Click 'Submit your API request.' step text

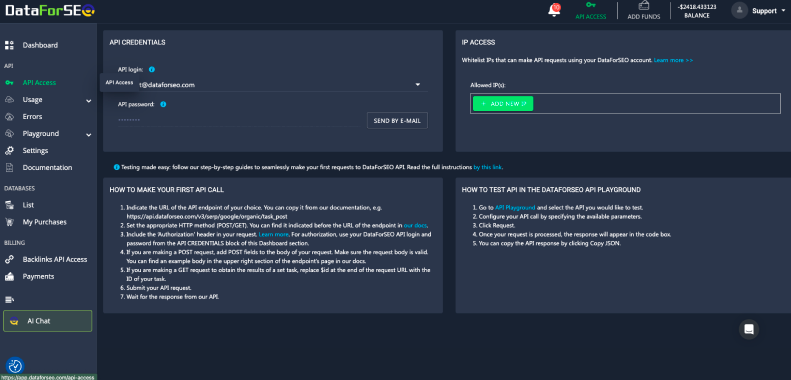(x=159, y=288)
